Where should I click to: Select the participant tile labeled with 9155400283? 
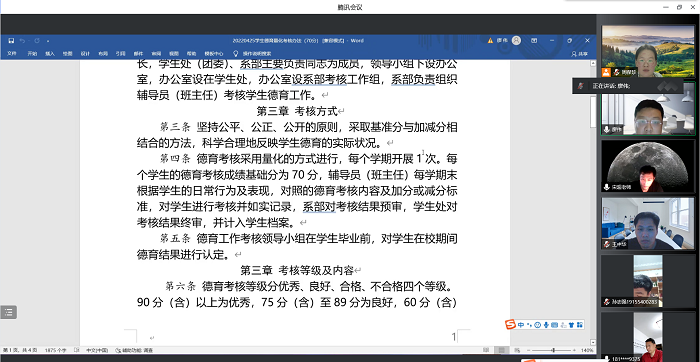[x=648, y=281]
